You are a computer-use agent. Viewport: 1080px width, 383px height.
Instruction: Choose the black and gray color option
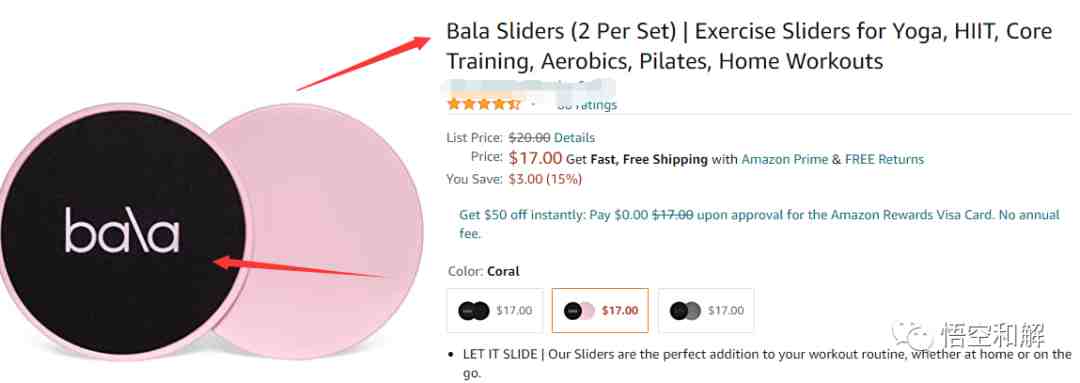point(706,311)
